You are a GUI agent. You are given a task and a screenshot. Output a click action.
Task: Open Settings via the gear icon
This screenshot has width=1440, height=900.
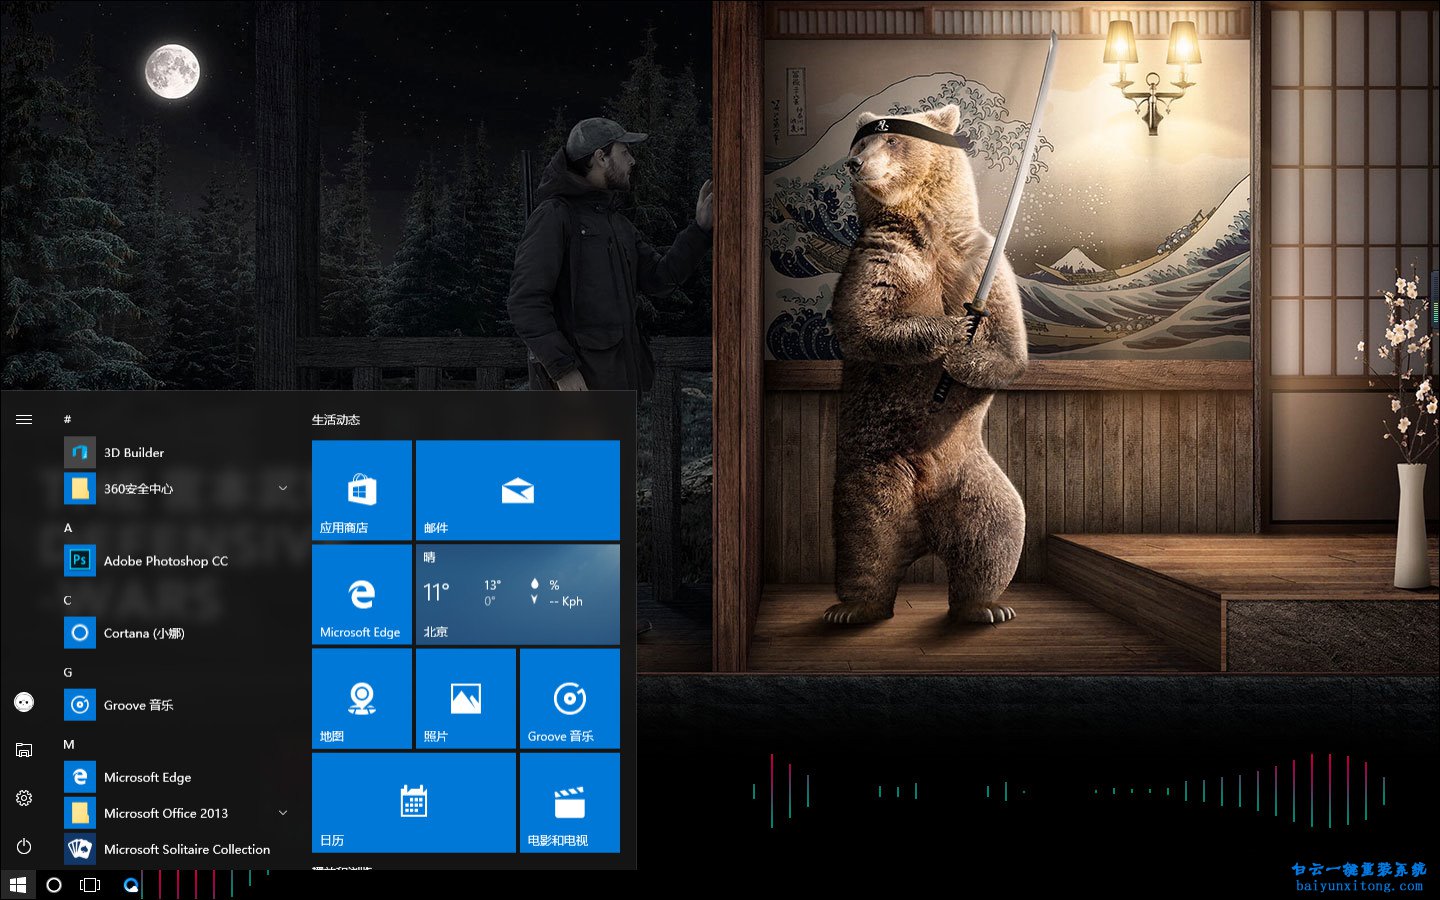coord(24,798)
